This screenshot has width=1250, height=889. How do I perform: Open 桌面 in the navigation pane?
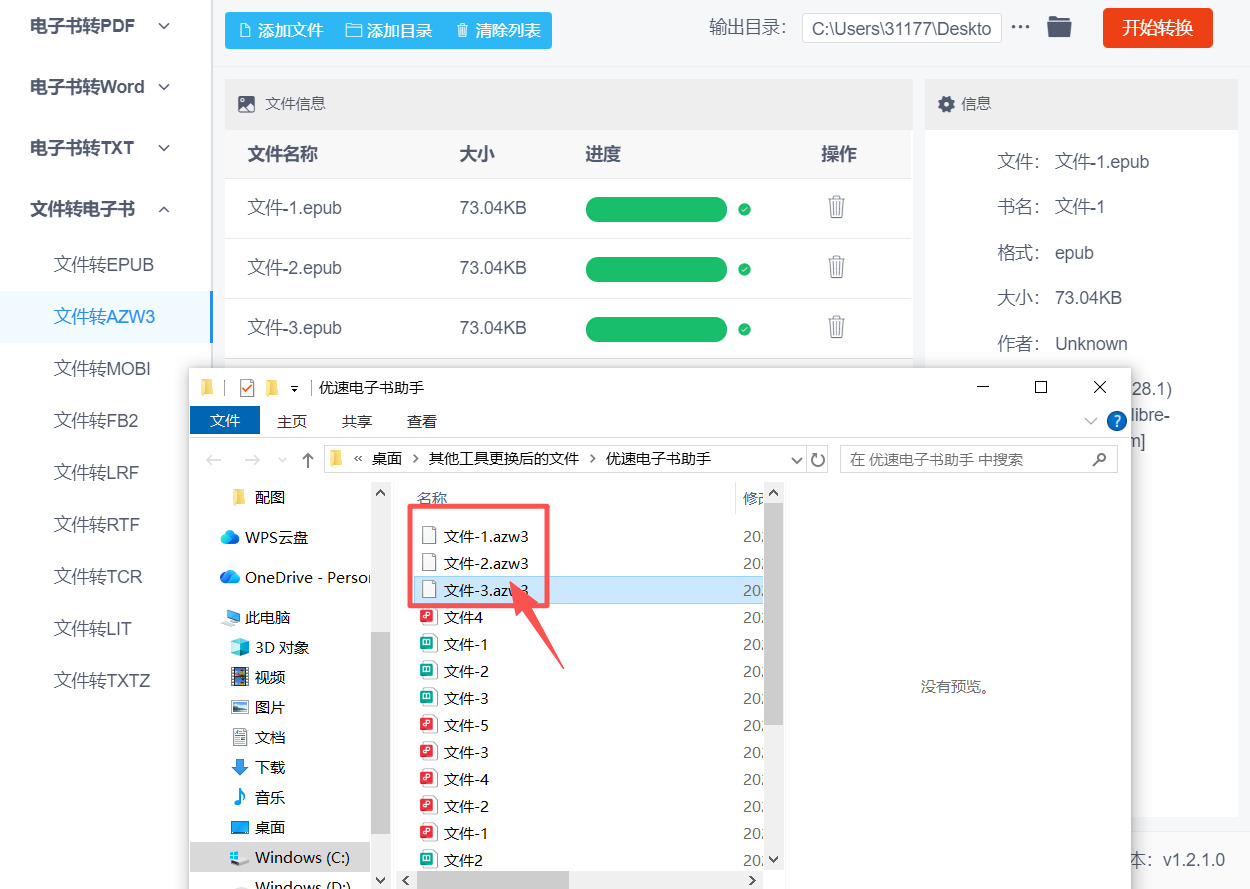[x=258, y=827]
